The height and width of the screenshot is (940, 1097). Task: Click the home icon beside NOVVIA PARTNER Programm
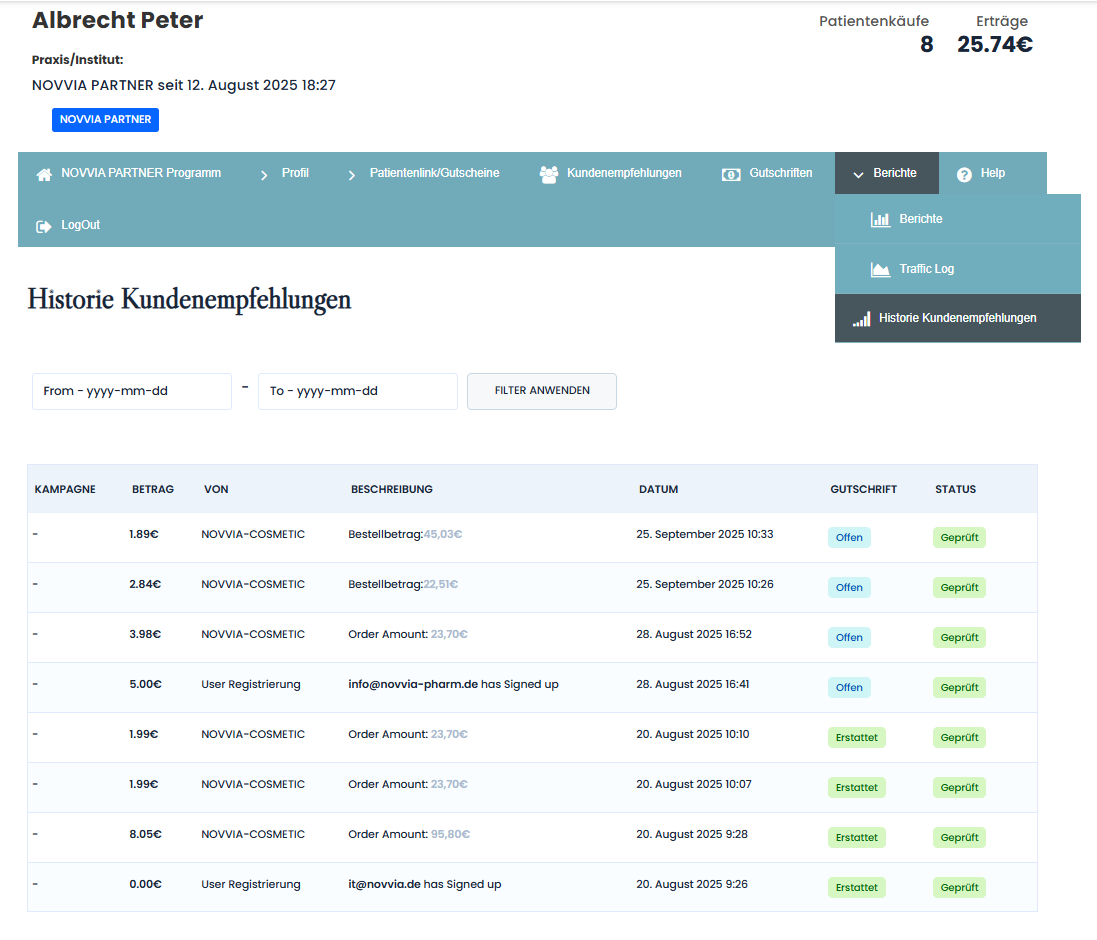(44, 174)
